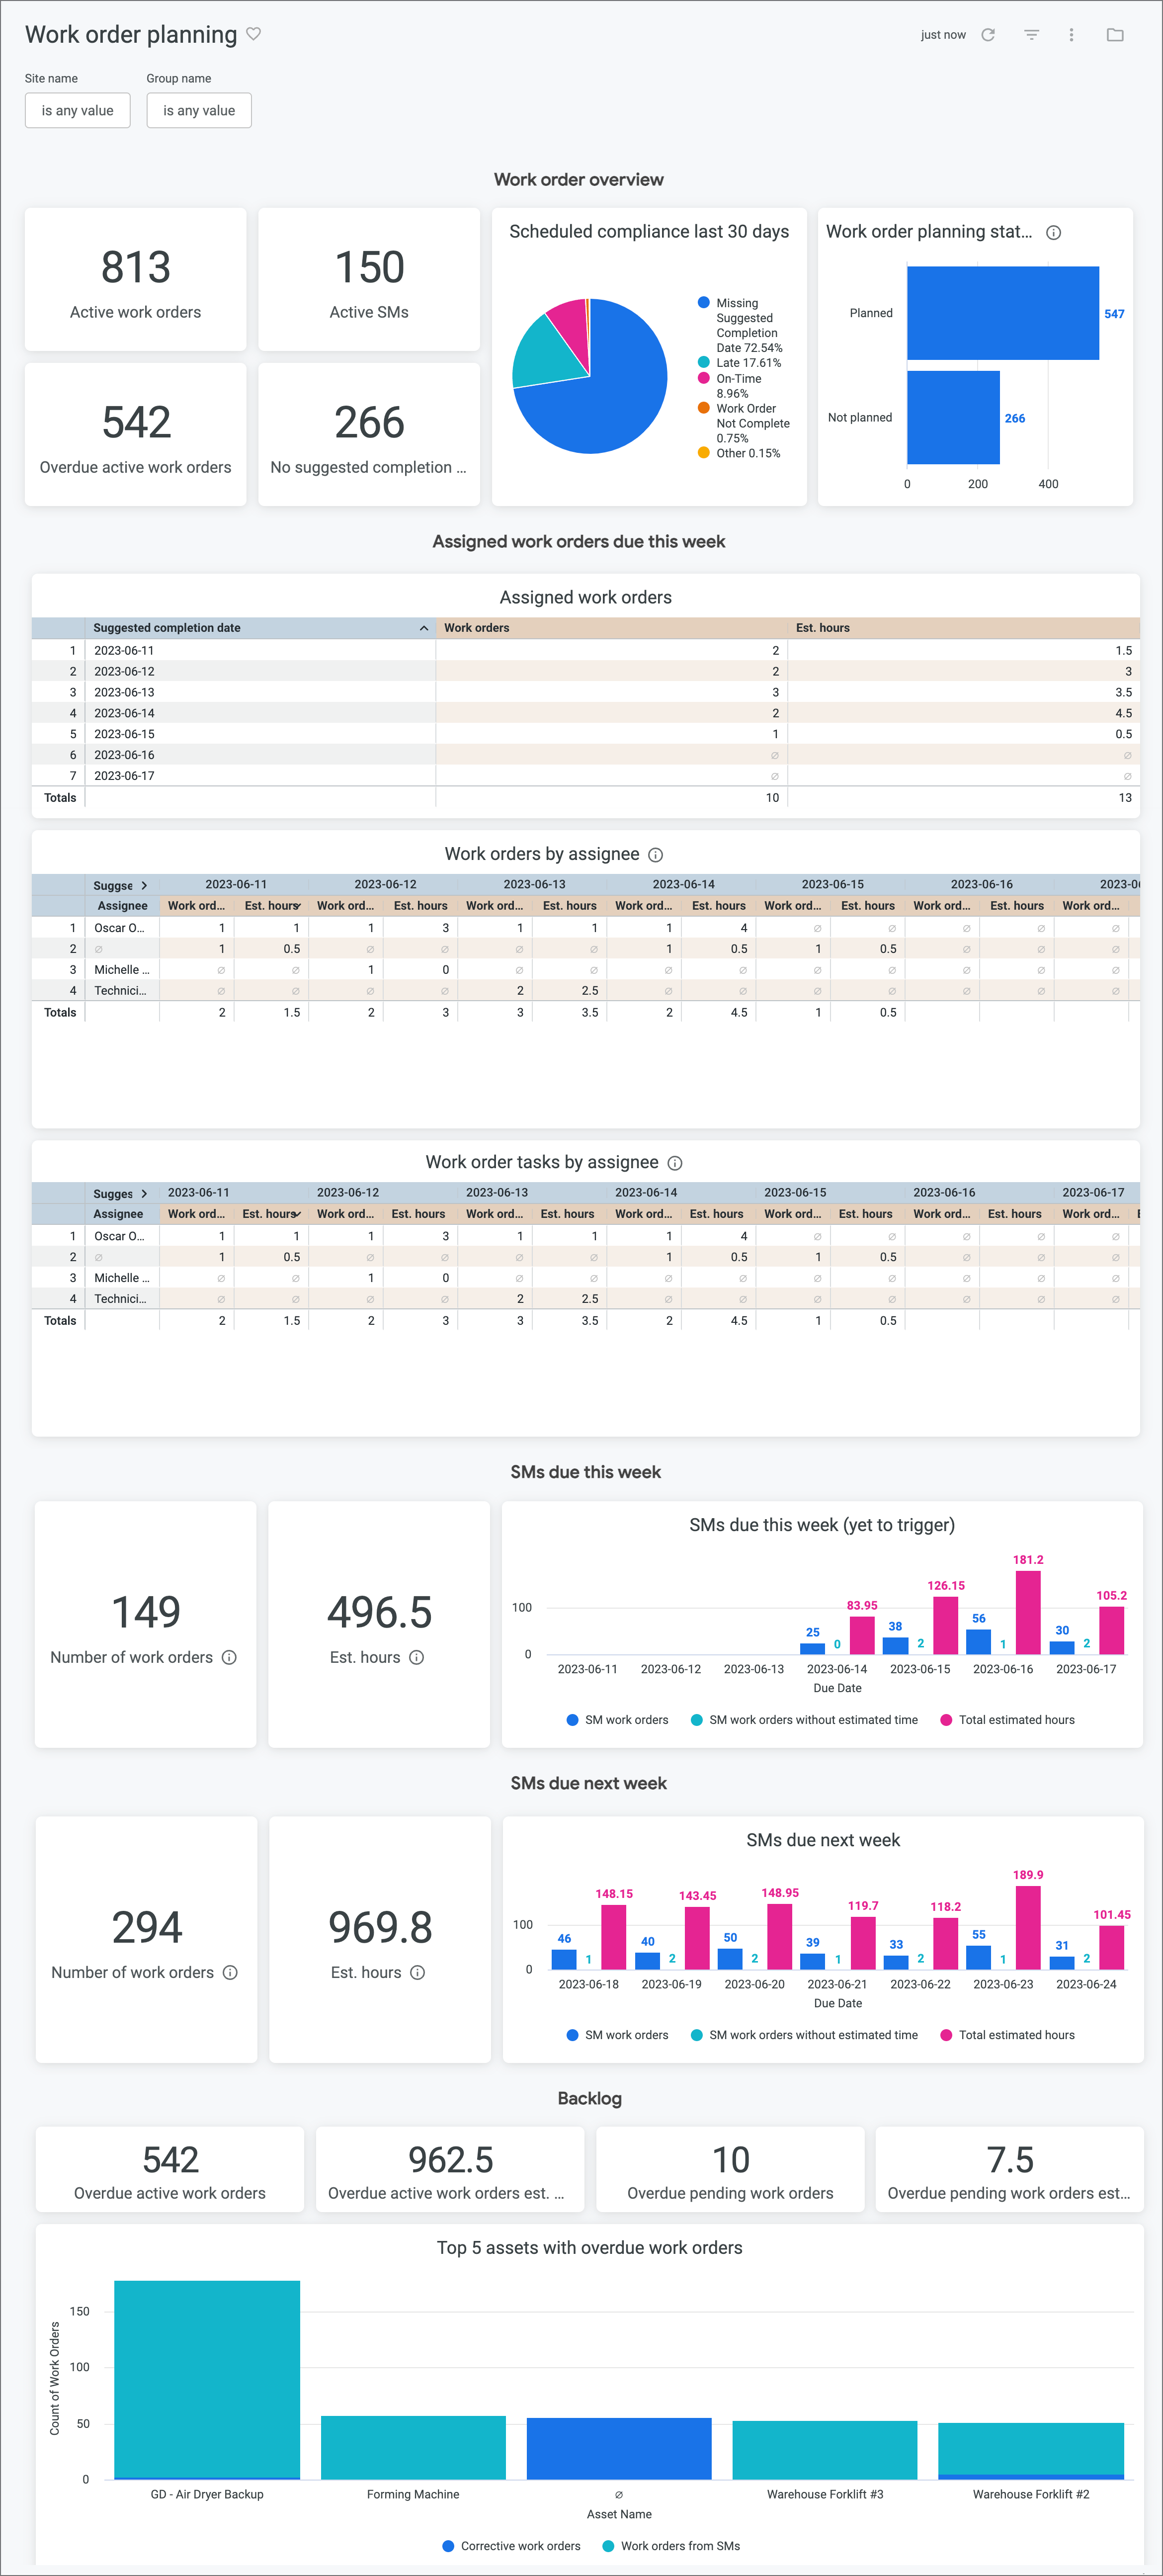Click the Work orders column header in Assigned table
The width and height of the screenshot is (1163, 2576).
[612, 628]
